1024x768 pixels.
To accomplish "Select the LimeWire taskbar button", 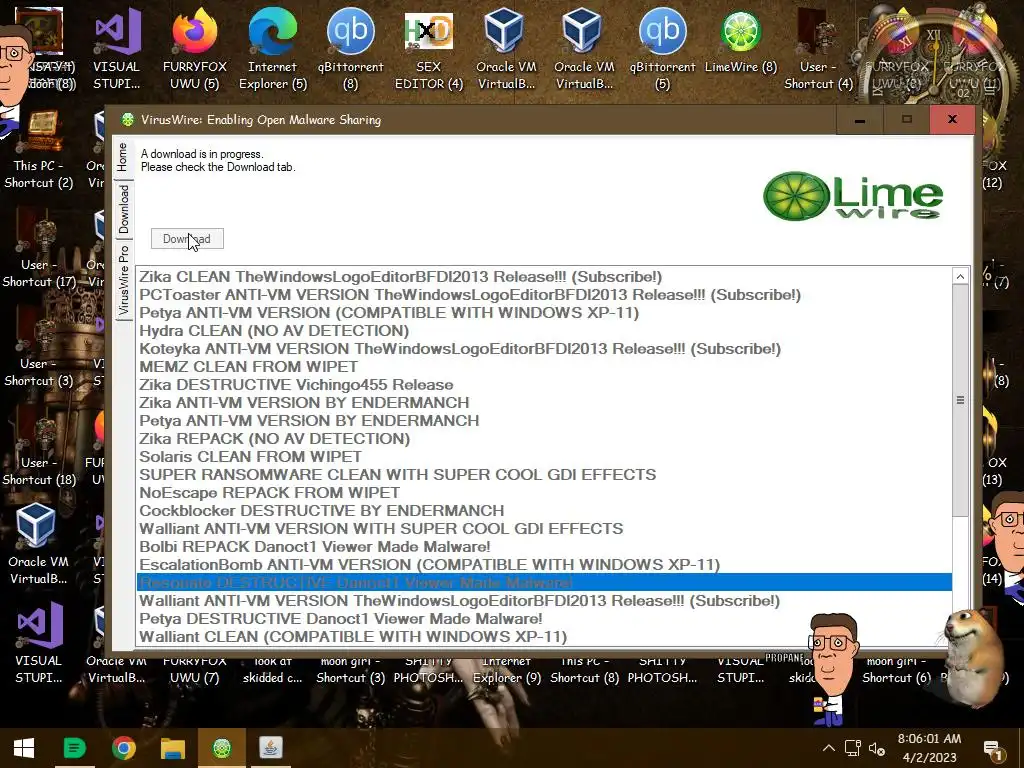I will coord(222,748).
